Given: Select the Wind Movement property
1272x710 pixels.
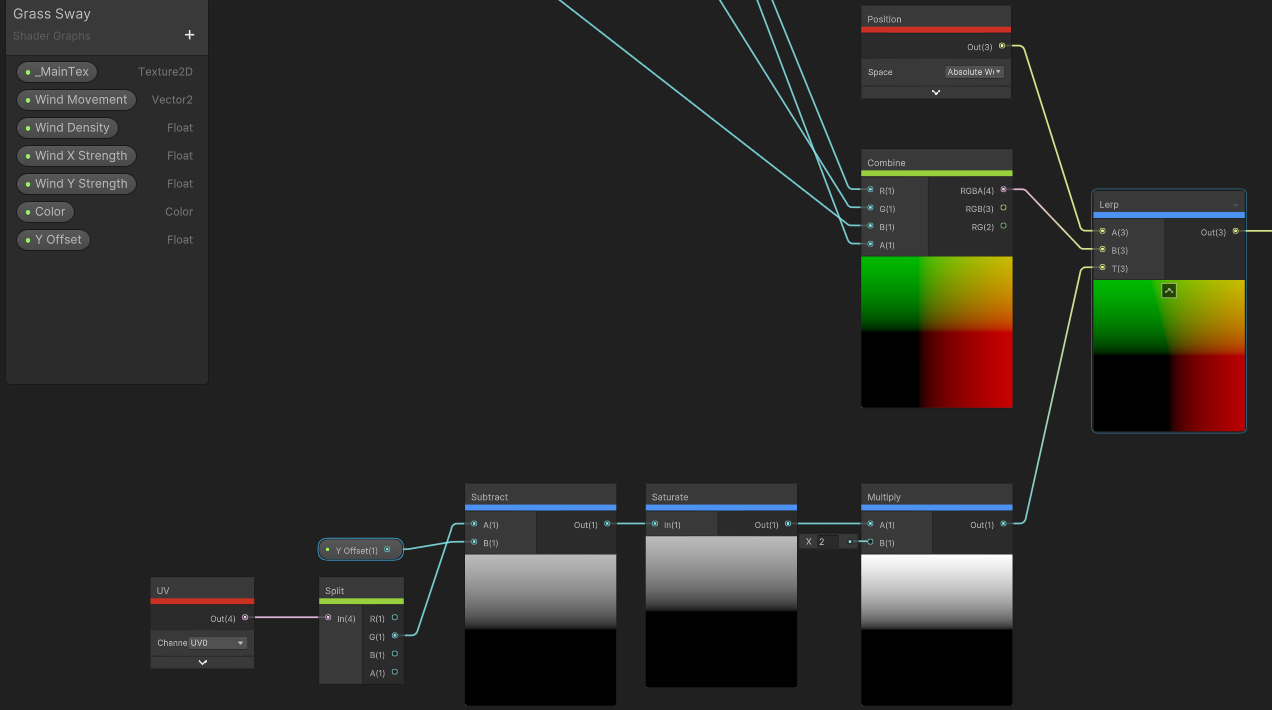Looking at the screenshot, I should tap(77, 100).
